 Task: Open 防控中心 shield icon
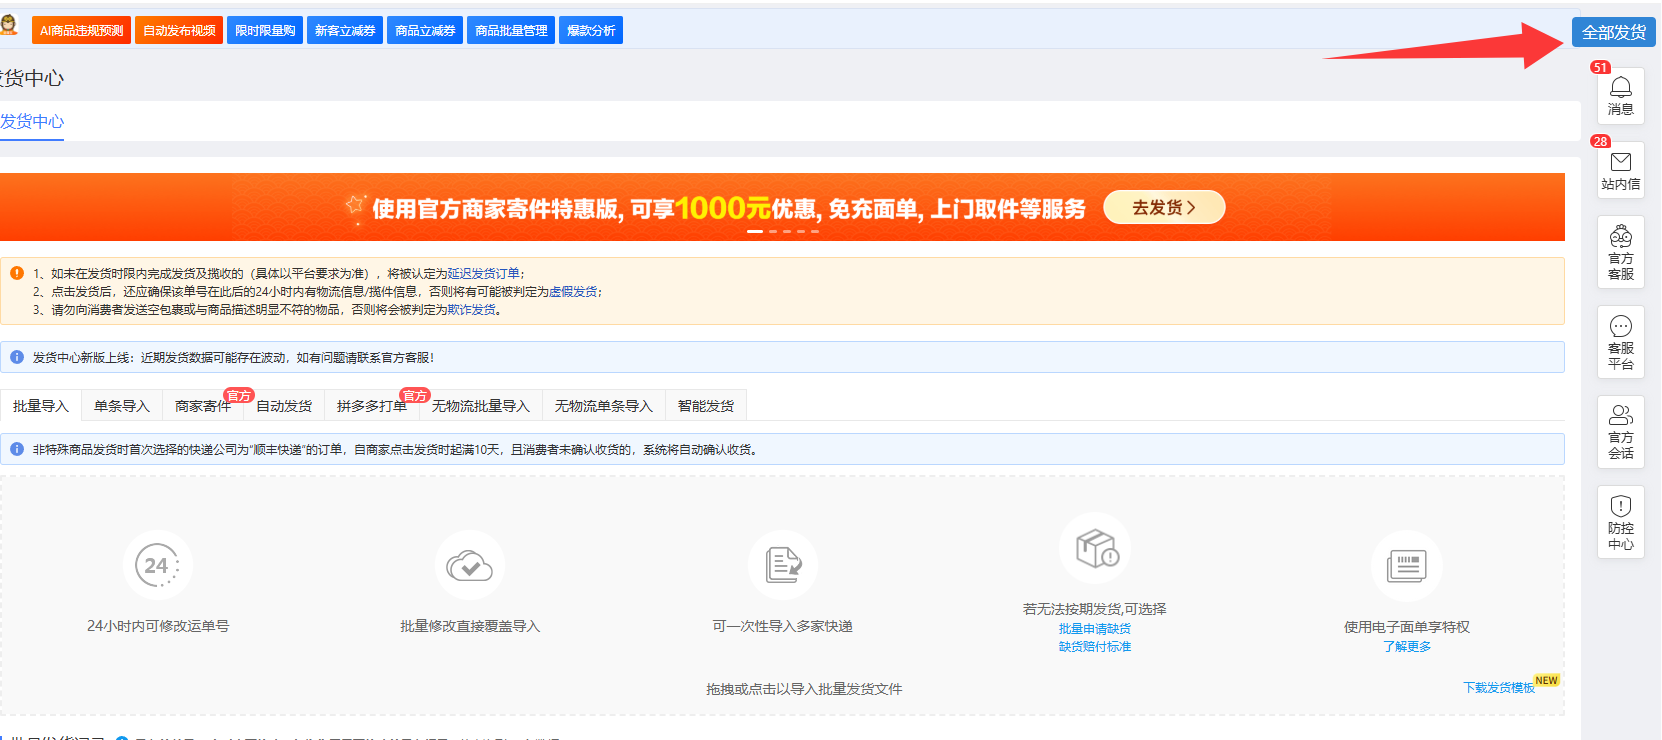[1620, 522]
